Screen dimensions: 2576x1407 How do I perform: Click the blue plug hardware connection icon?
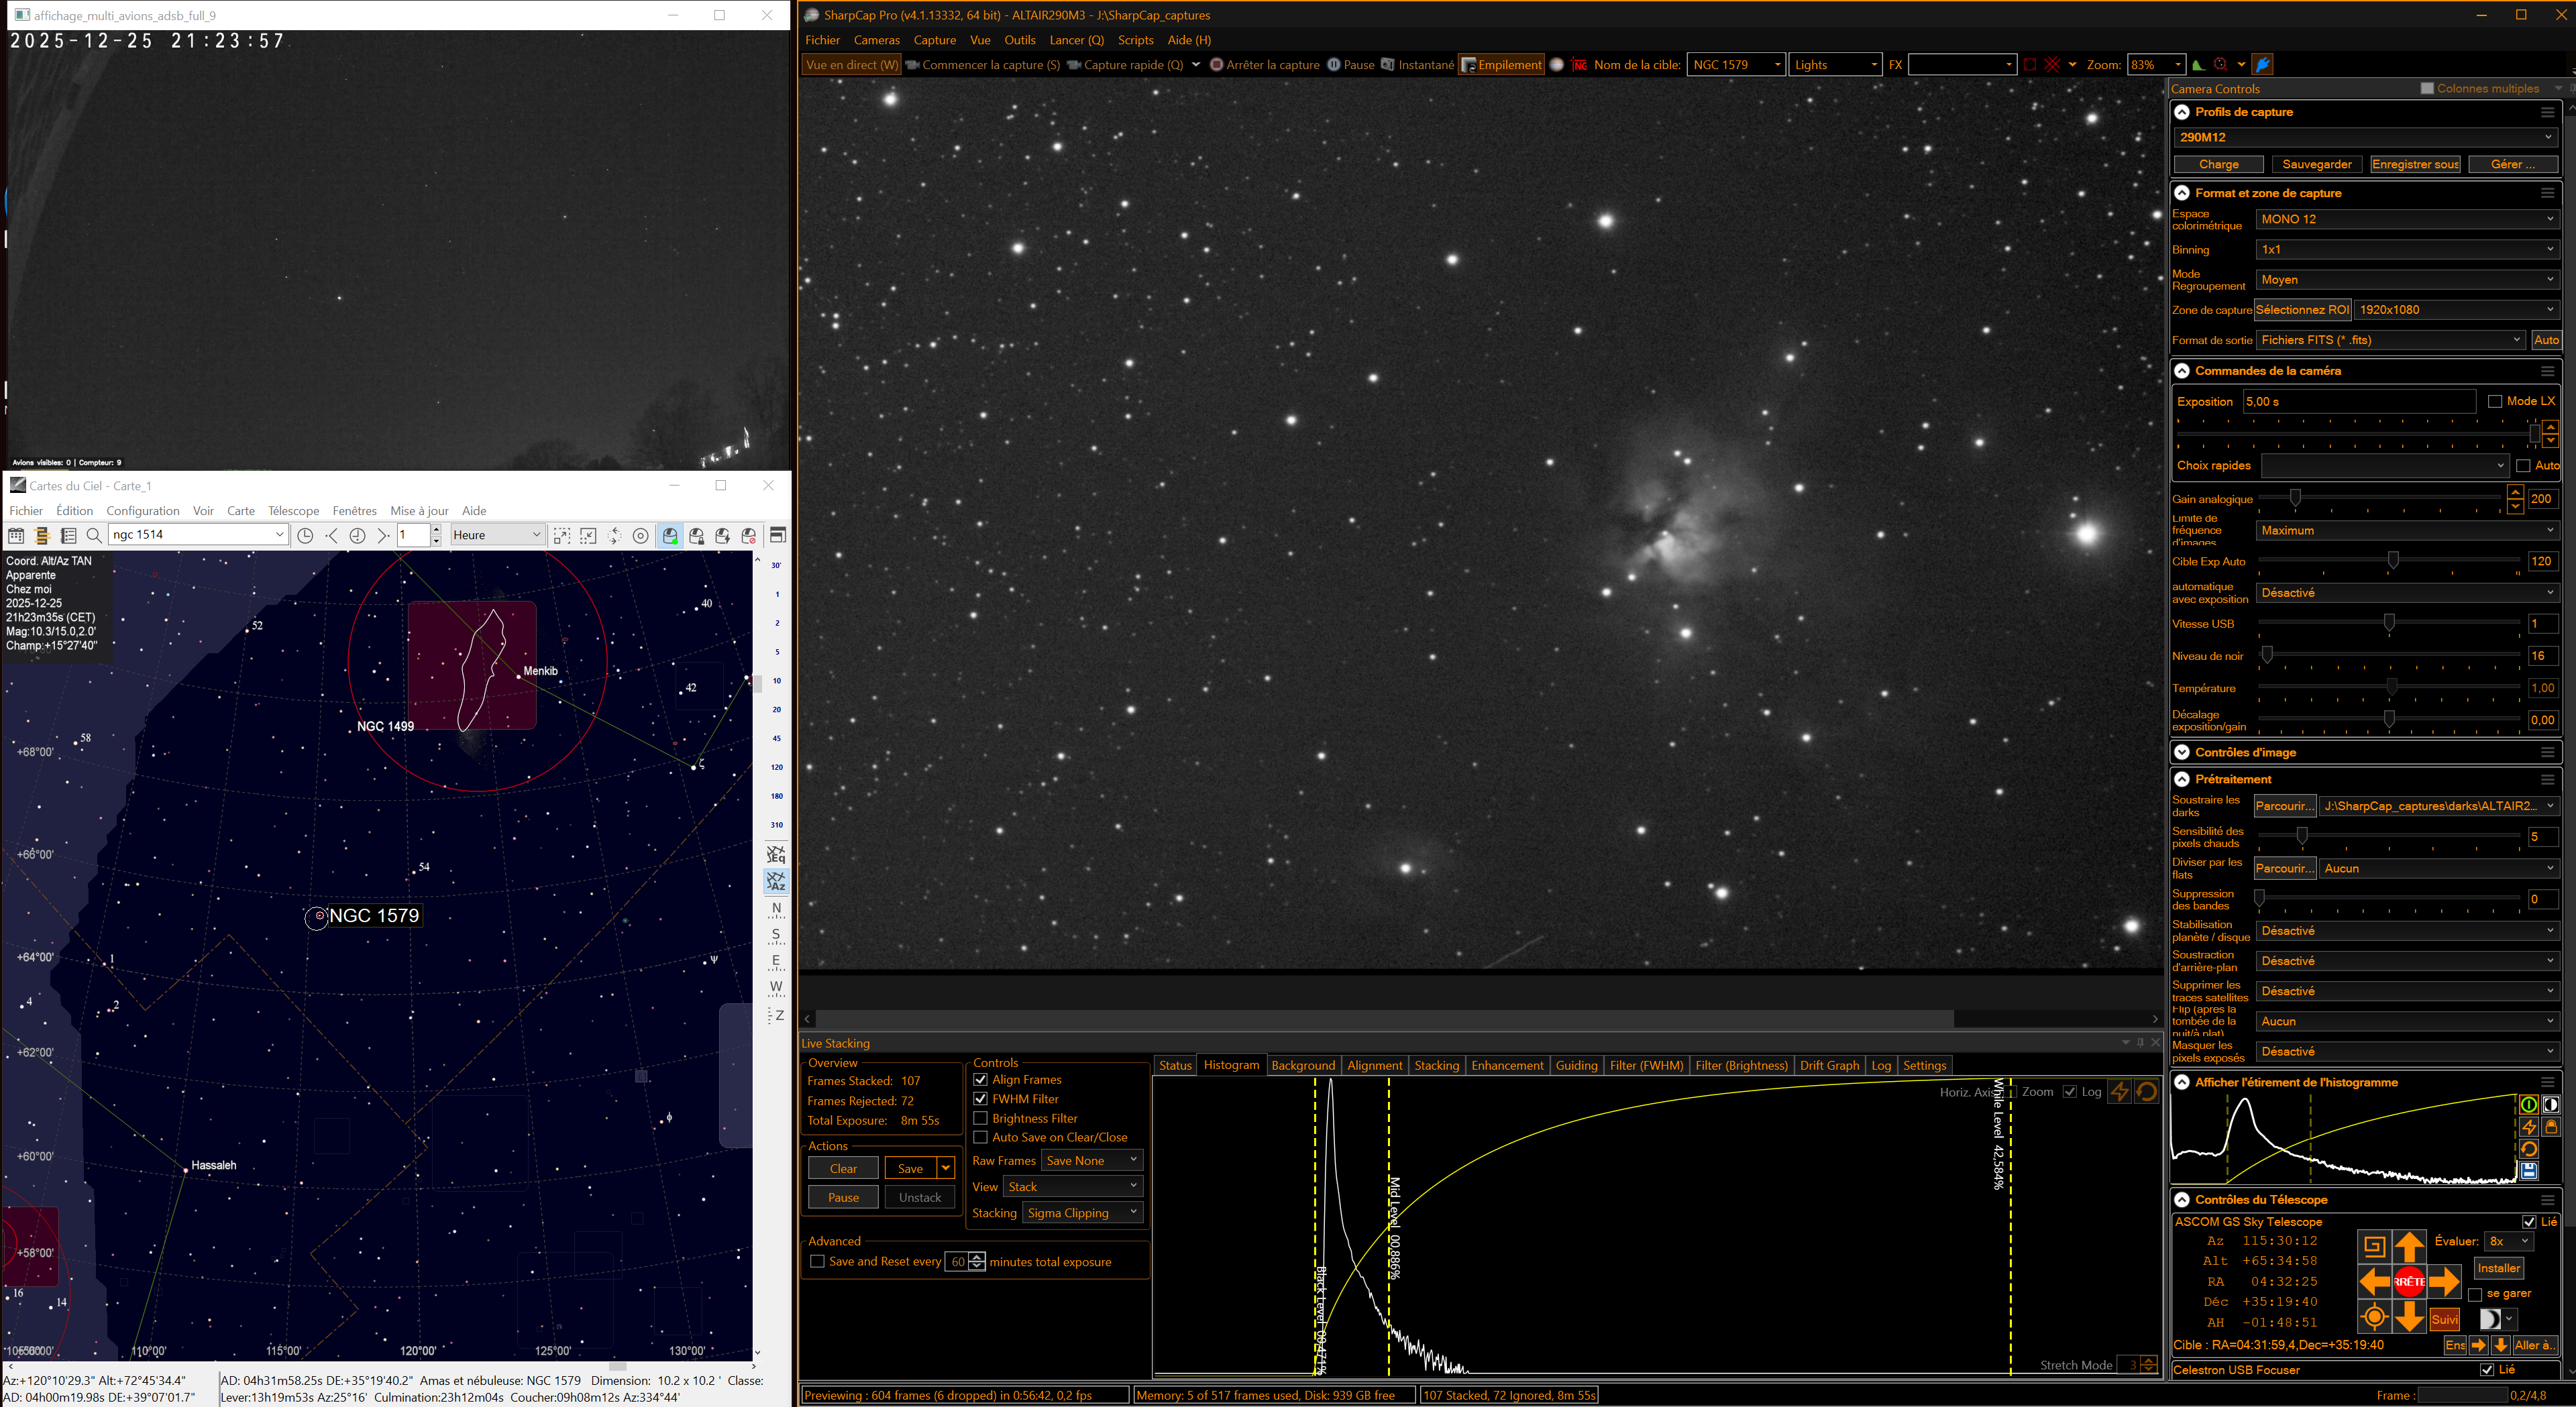(x=2263, y=65)
